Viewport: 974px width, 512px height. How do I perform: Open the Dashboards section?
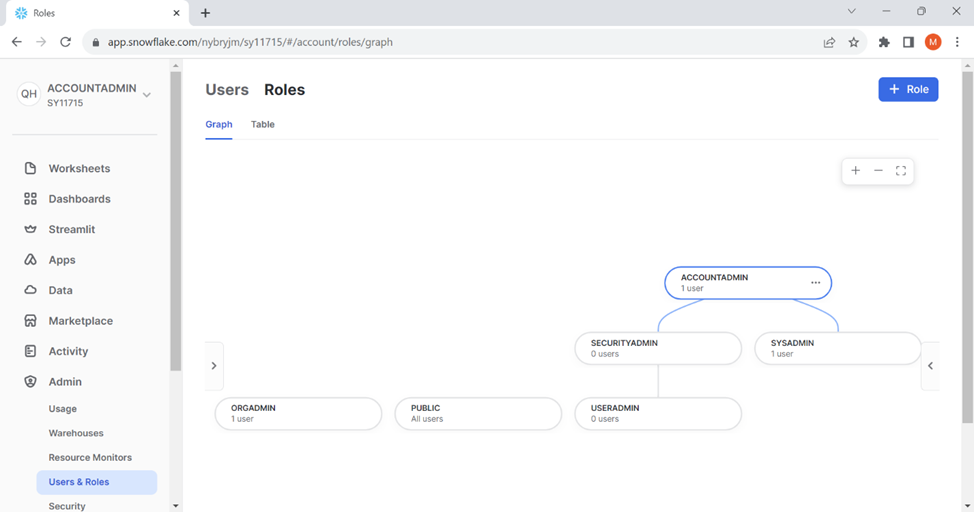pyautogui.click(x=79, y=199)
